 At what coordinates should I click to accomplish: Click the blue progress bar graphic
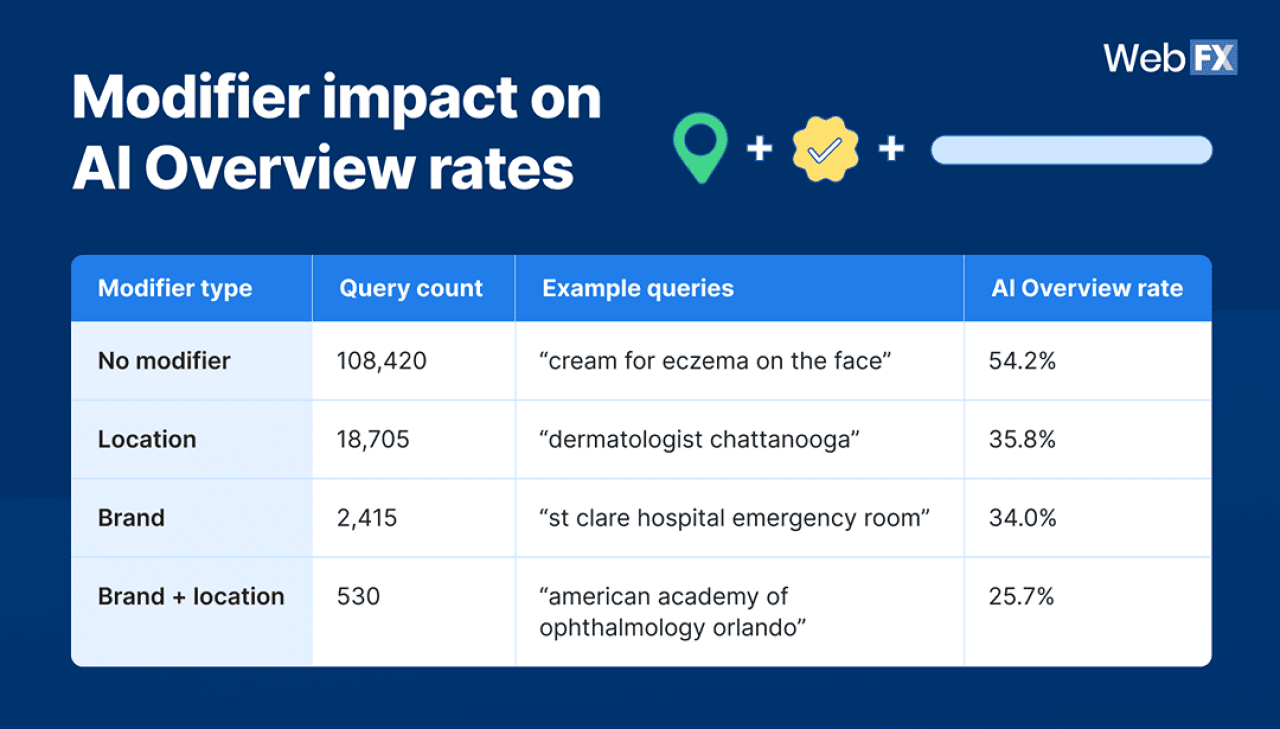1071,150
